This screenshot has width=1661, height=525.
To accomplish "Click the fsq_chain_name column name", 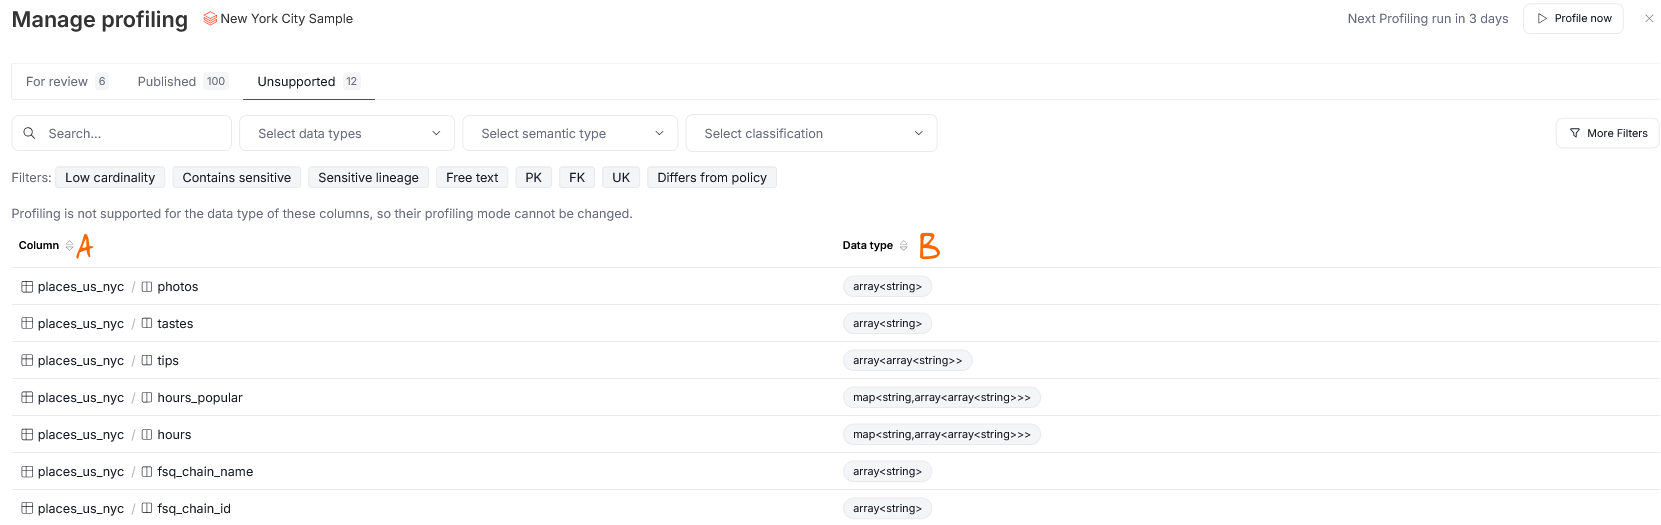I will coord(205,472).
